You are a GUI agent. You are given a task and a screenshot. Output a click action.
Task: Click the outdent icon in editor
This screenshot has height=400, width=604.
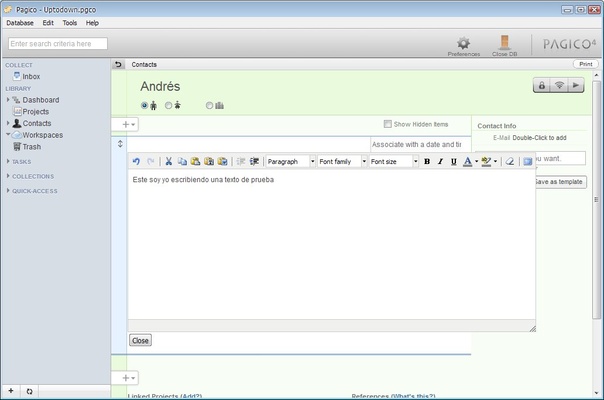(241, 161)
